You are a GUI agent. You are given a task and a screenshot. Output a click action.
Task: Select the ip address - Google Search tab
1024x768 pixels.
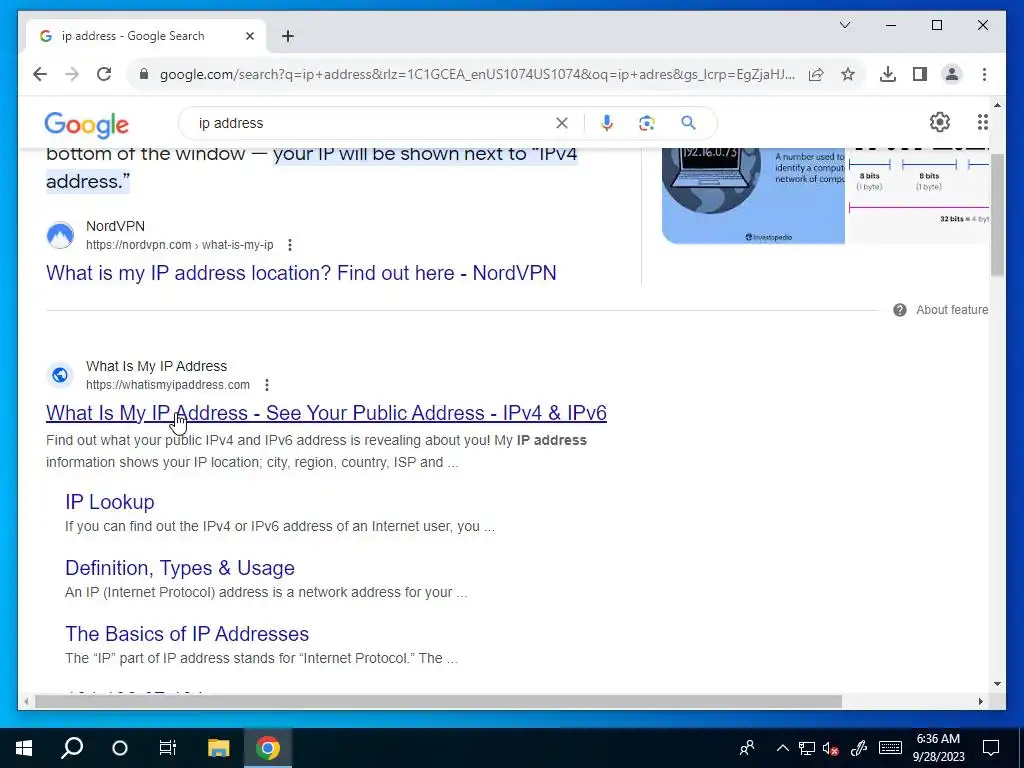(x=146, y=36)
